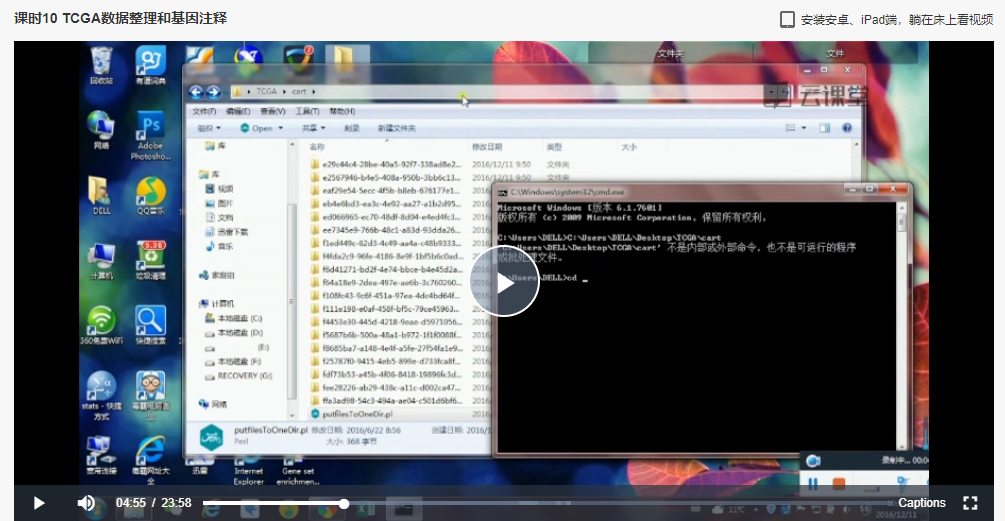This screenshot has width=1005, height=521.
Task: Select 文档 in Explorer navigation pane
Action: 219,217
